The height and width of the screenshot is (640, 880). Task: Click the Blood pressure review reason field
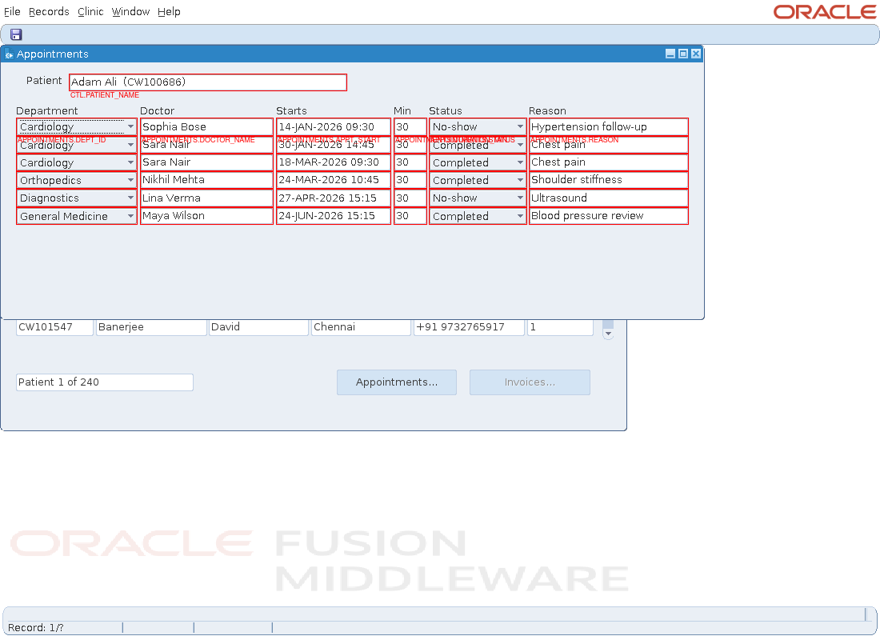(x=608, y=216)
